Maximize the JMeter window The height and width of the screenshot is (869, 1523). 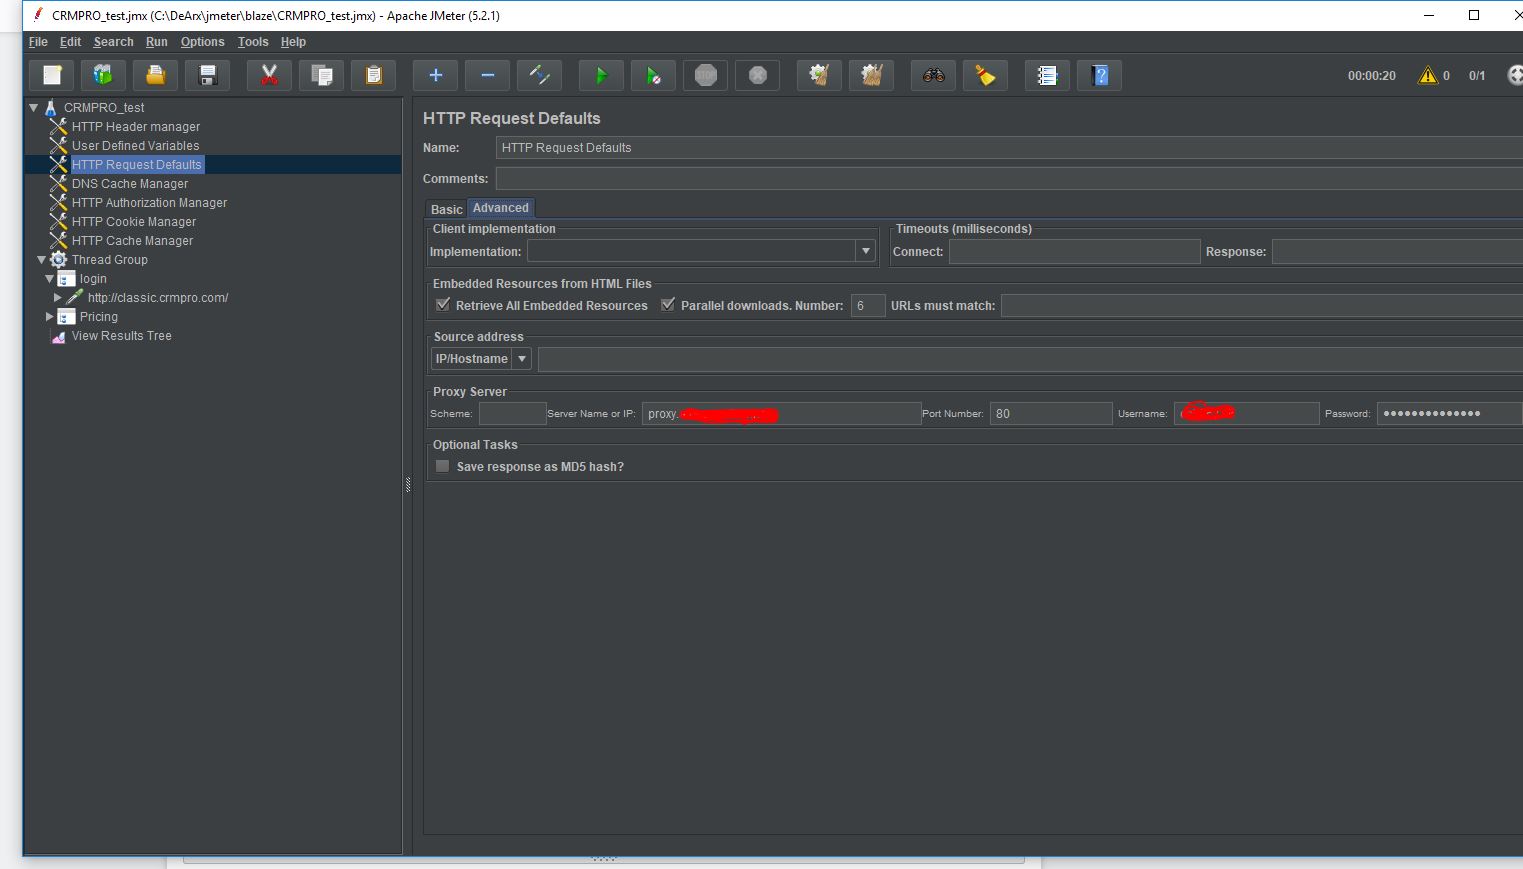tap(1474, 15)
